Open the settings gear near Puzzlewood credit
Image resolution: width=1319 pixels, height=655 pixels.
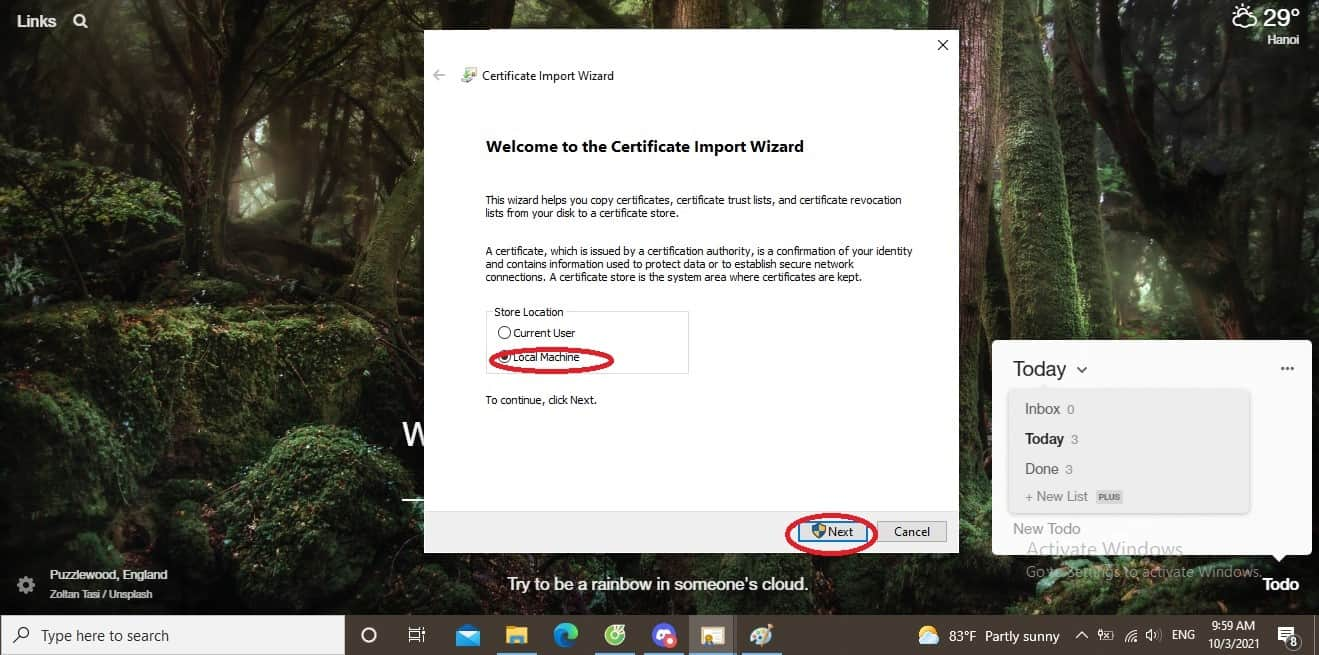pyautogui.click(x=25, y=585)
